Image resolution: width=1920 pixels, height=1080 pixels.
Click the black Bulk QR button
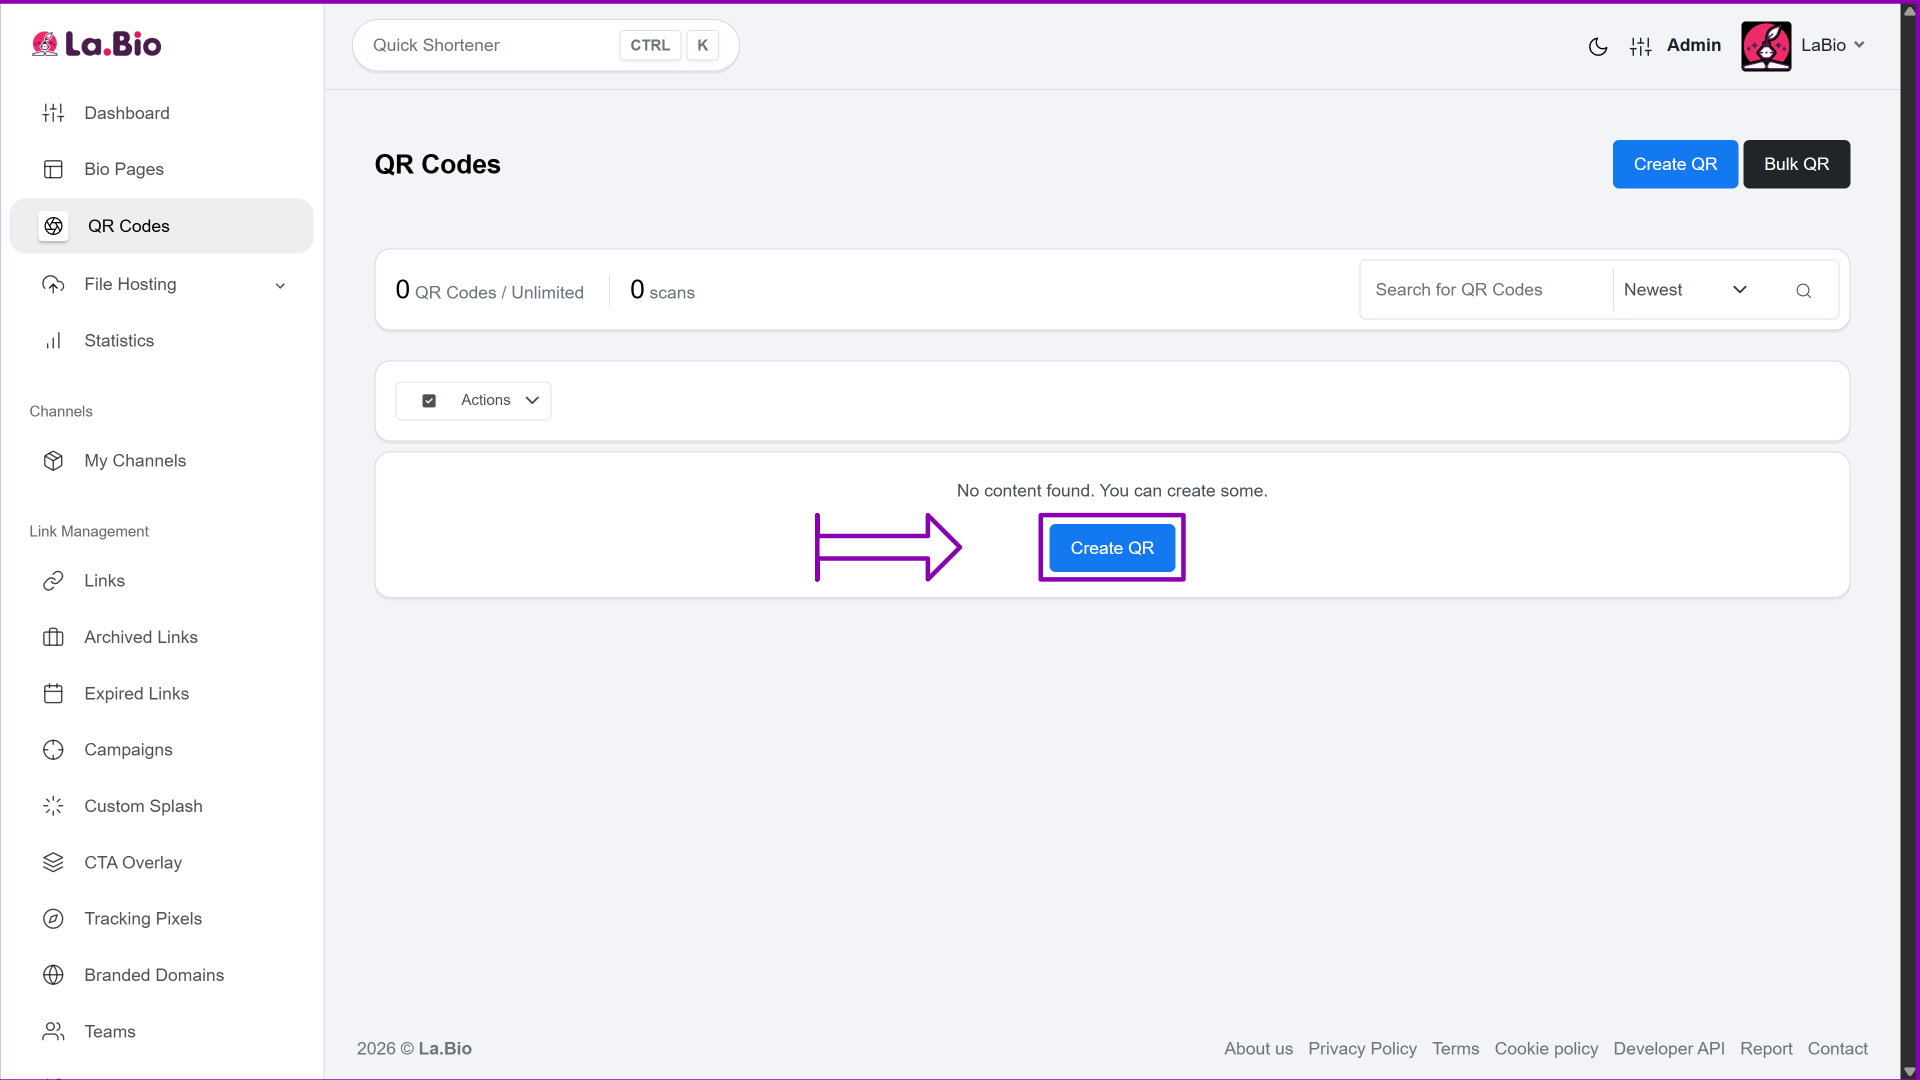pos(1796,164)
